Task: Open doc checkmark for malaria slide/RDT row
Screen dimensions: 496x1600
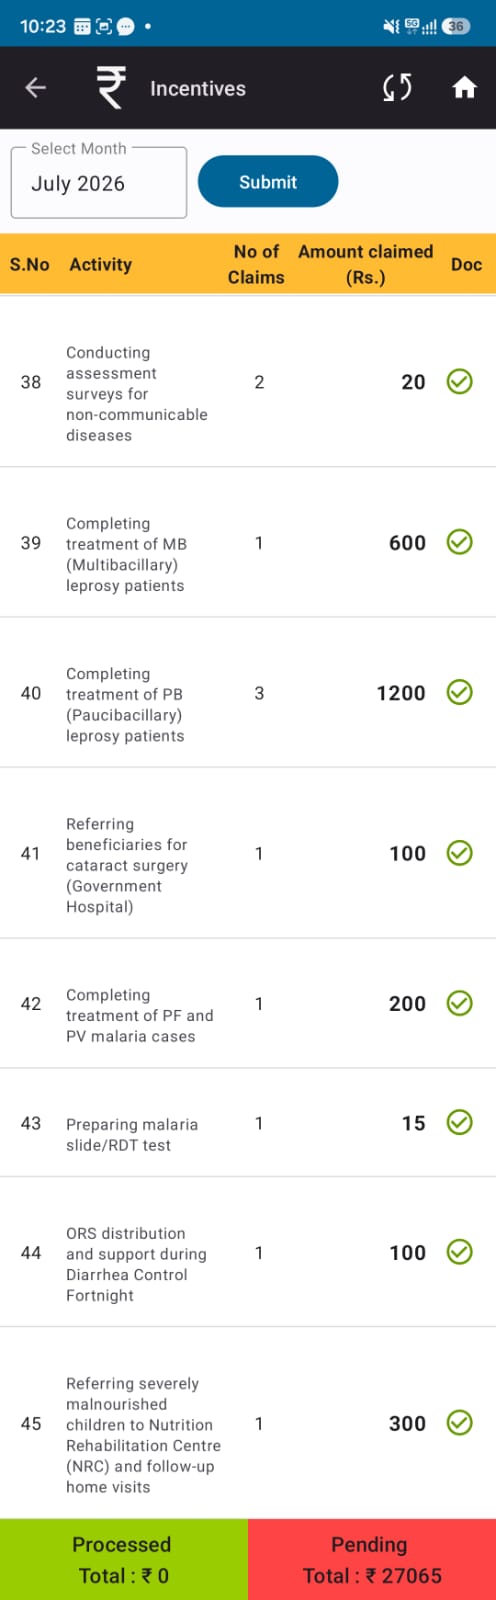Action: (459, 1123)
